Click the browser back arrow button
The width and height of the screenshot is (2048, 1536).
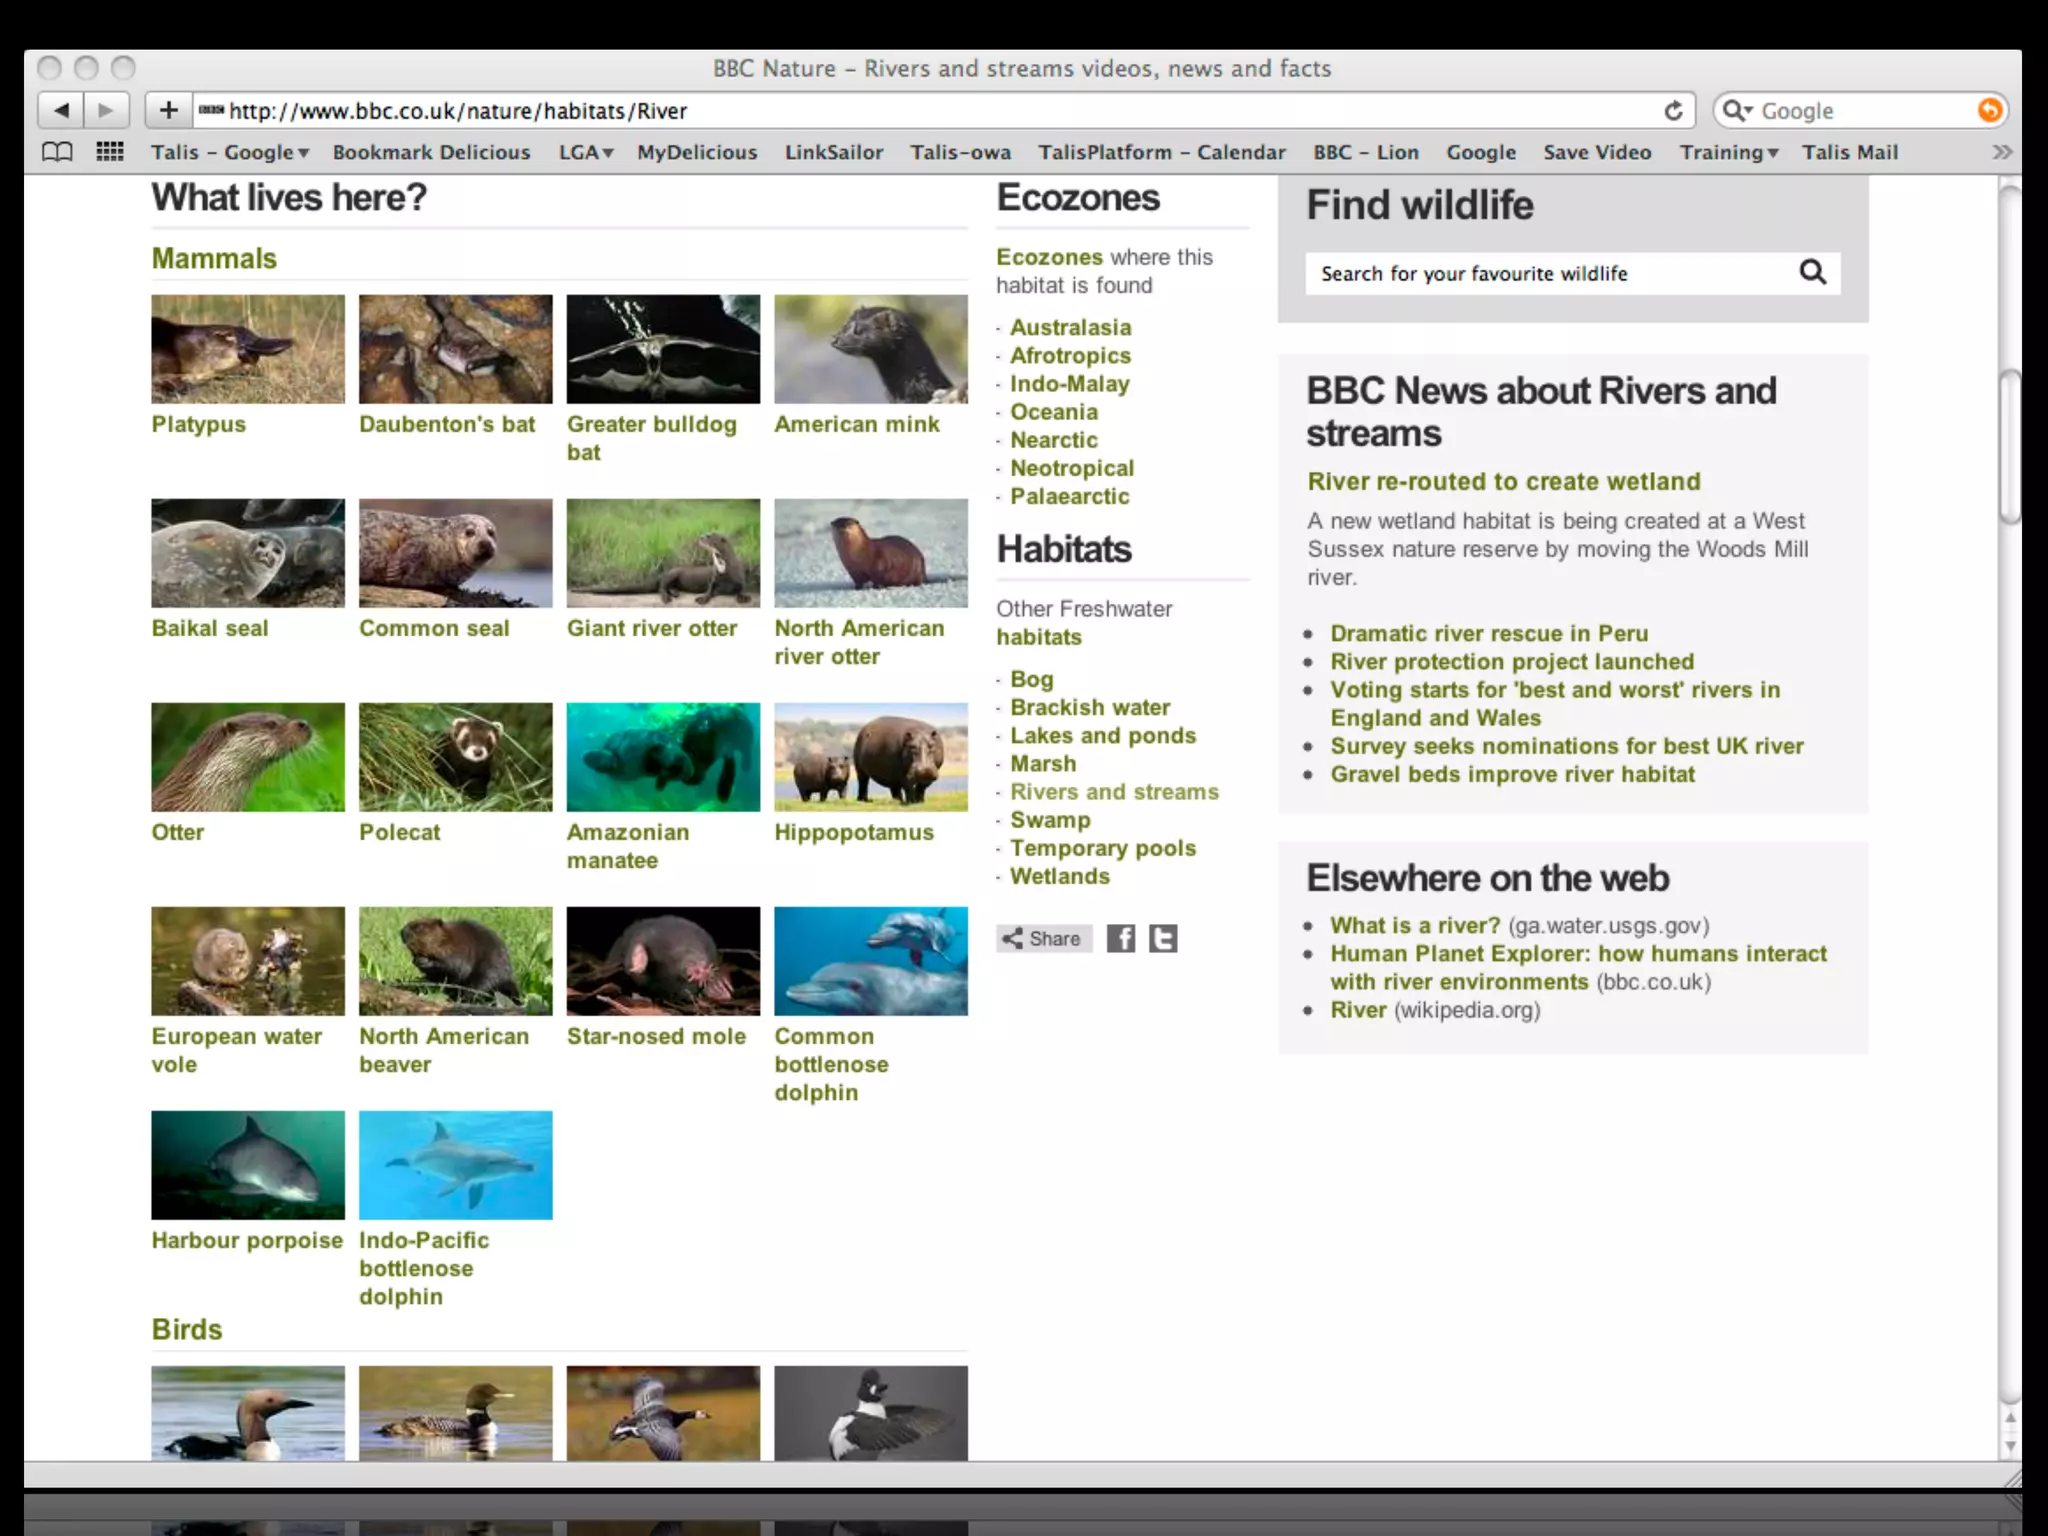coord(61,110)
